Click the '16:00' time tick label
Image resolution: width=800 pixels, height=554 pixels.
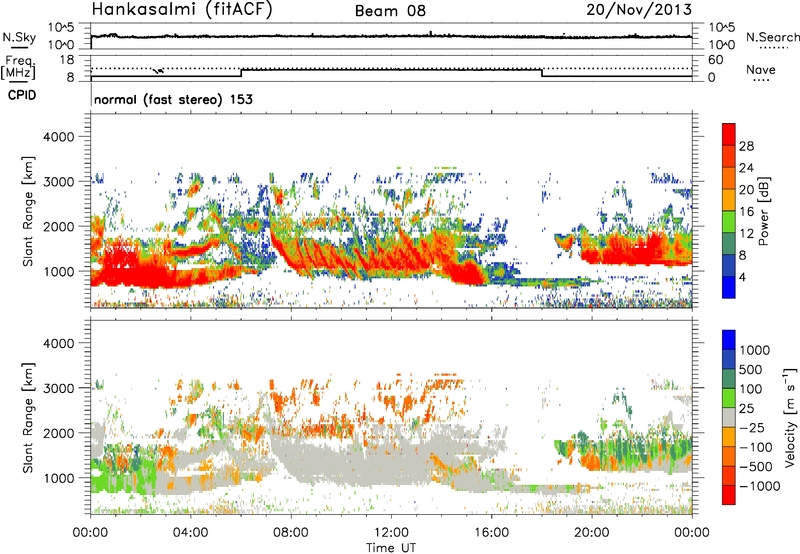pos(491,533)
